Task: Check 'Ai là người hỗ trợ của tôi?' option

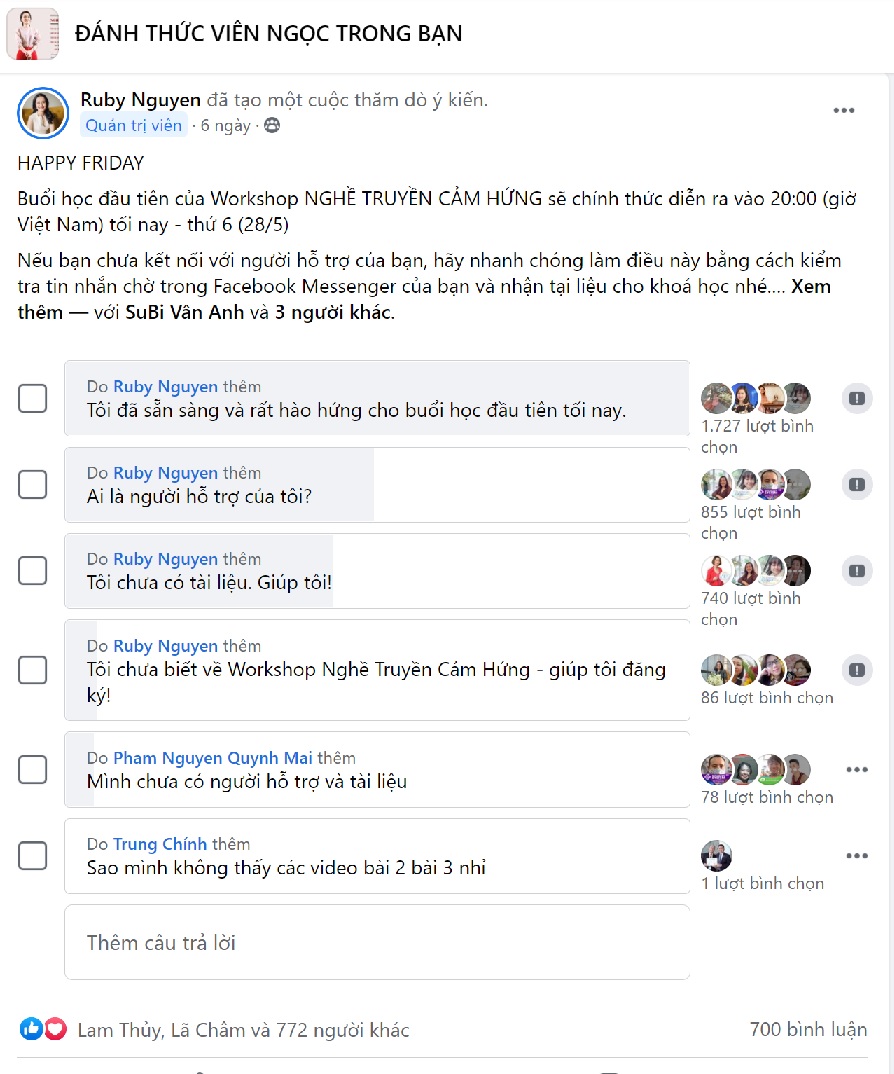Action: tap(33, 485)
